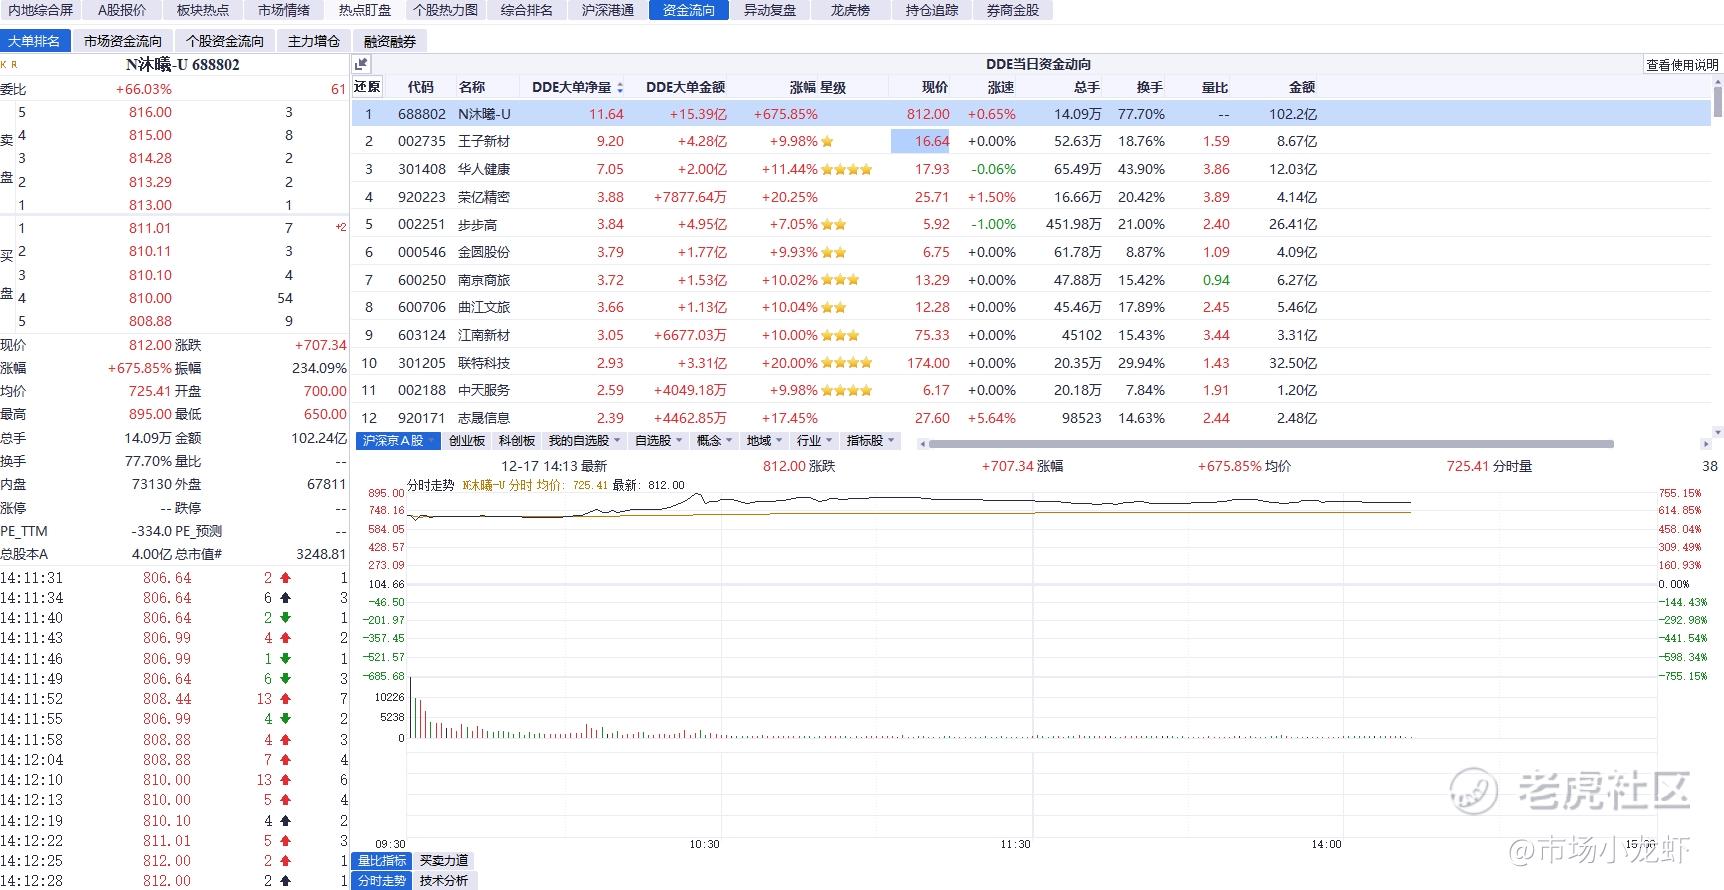
Task: Click the sell-5 price 816.00
Action: coord(150,112)
